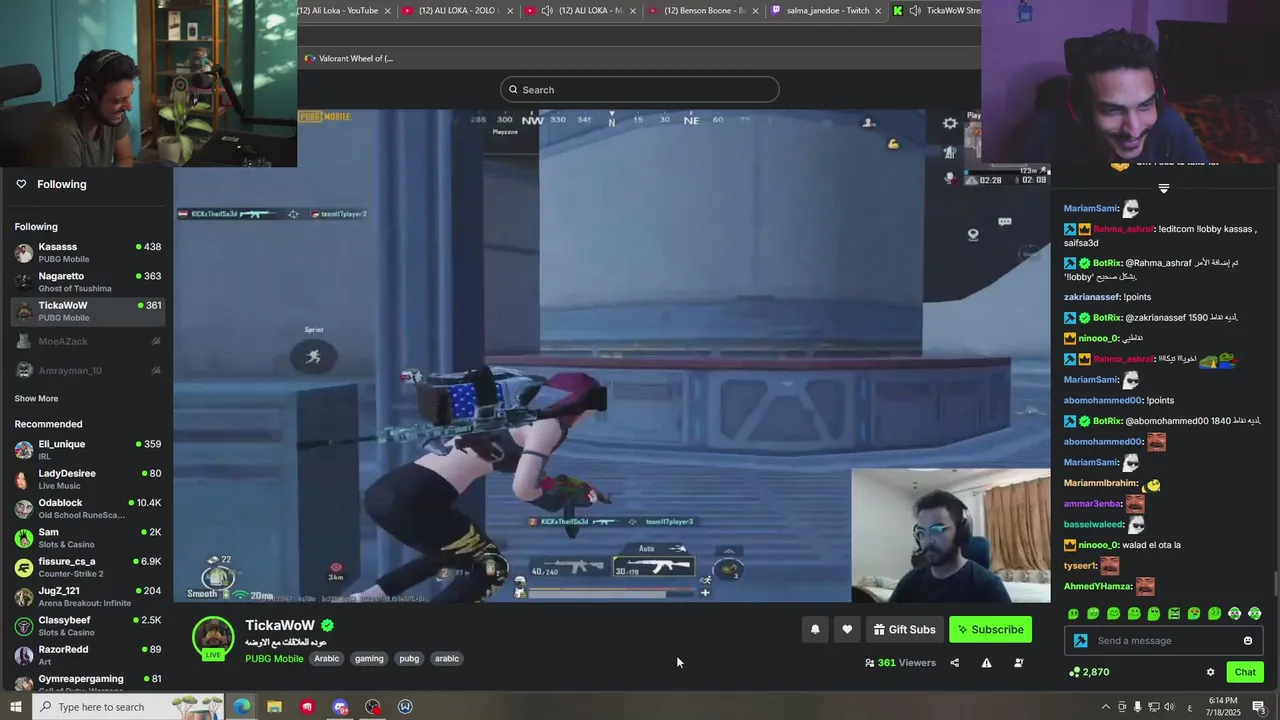The width and height of the screenshot is (1280, 720).
Task: Open the share stream icon
Action: click(x=954, y=662)
